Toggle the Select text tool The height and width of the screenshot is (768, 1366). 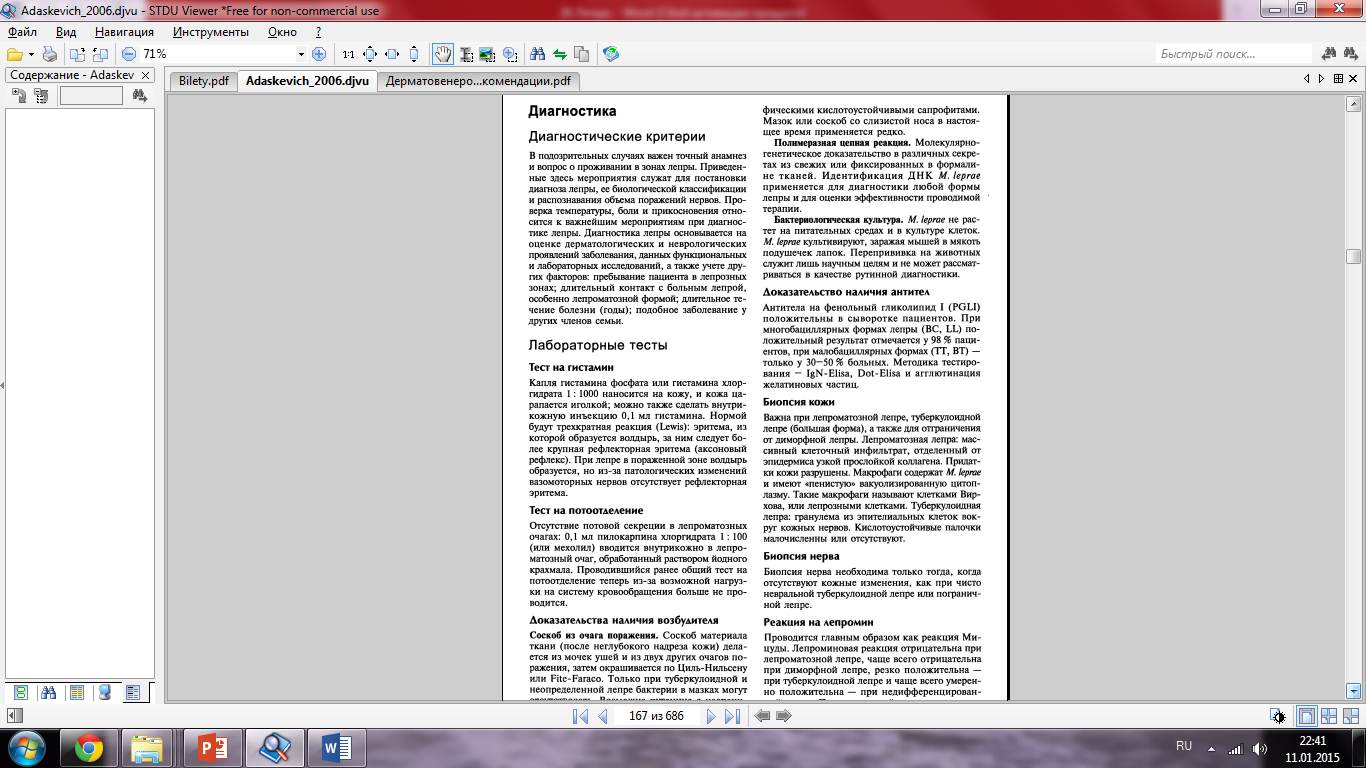coord(465,54)
